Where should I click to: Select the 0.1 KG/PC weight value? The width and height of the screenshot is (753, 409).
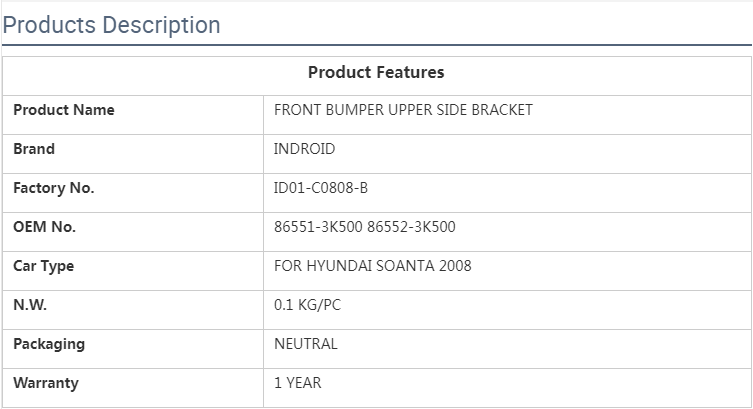click(307, 305)
